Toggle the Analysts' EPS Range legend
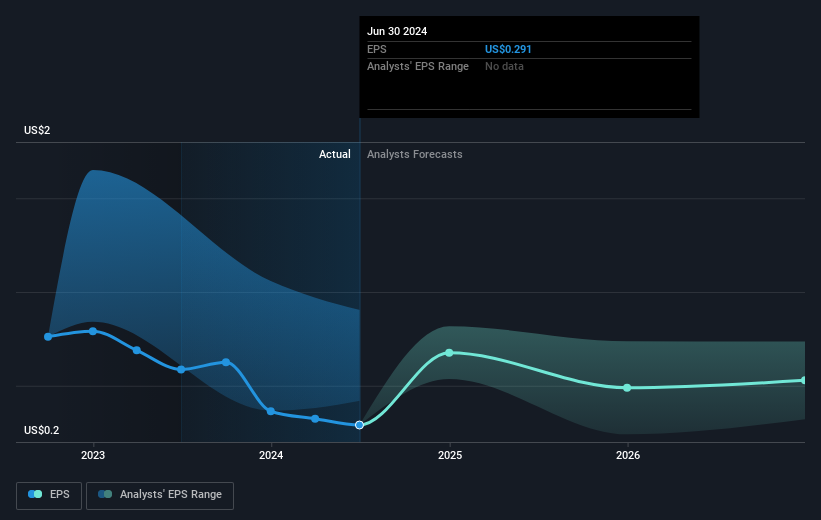 pyautogui.click(x=160, y=495)
